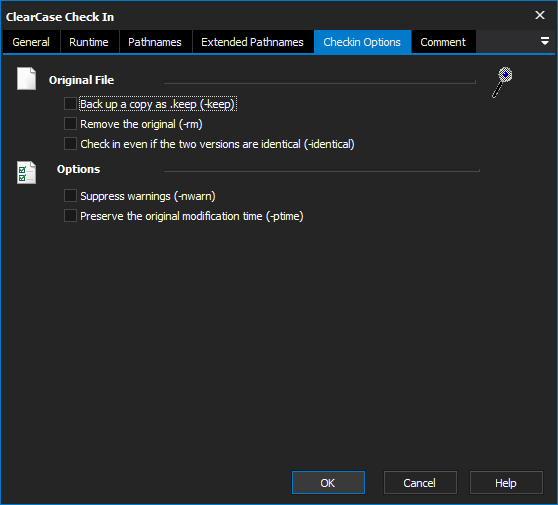The width and height of the screenshot is (558, 505).
Task: Click the Cancel button
Action: 420,483
